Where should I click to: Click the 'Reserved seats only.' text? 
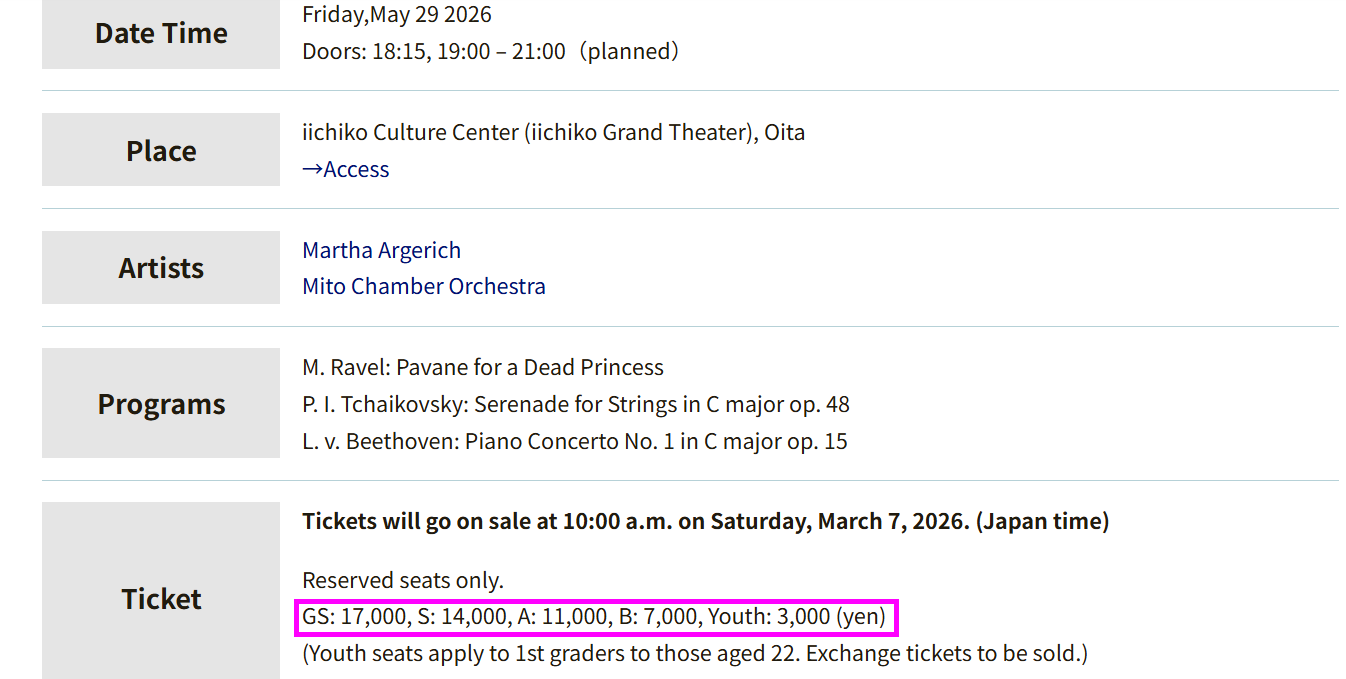pyautogui.click(x=403, y=581)
